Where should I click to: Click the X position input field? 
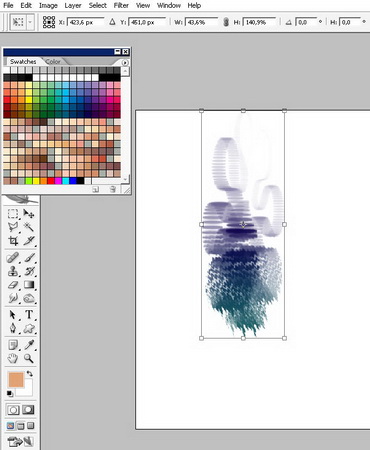85,22
